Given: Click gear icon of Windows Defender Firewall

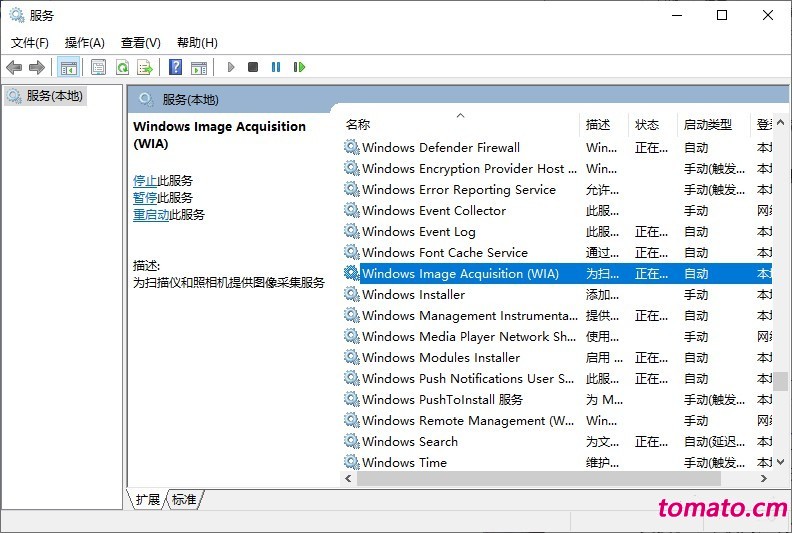Looking at the screenshot, I should [x=352, y=147].
